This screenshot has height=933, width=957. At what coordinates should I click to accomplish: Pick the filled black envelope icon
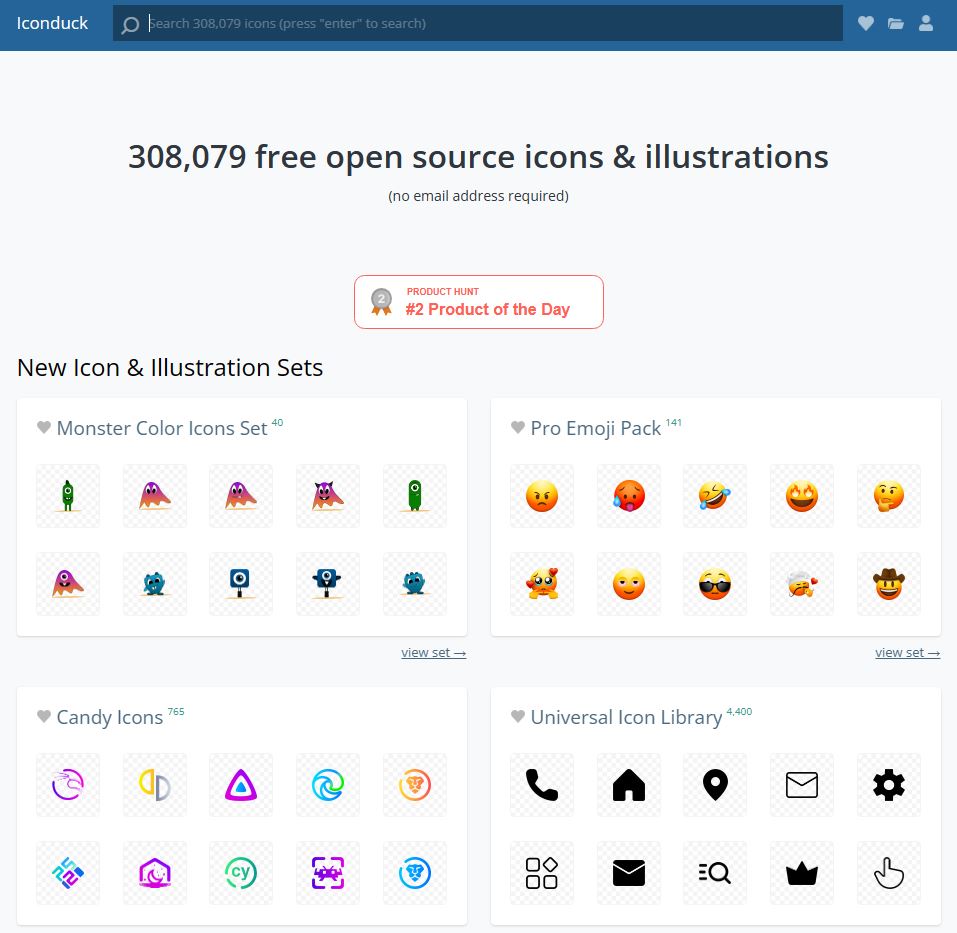(629, 873)
